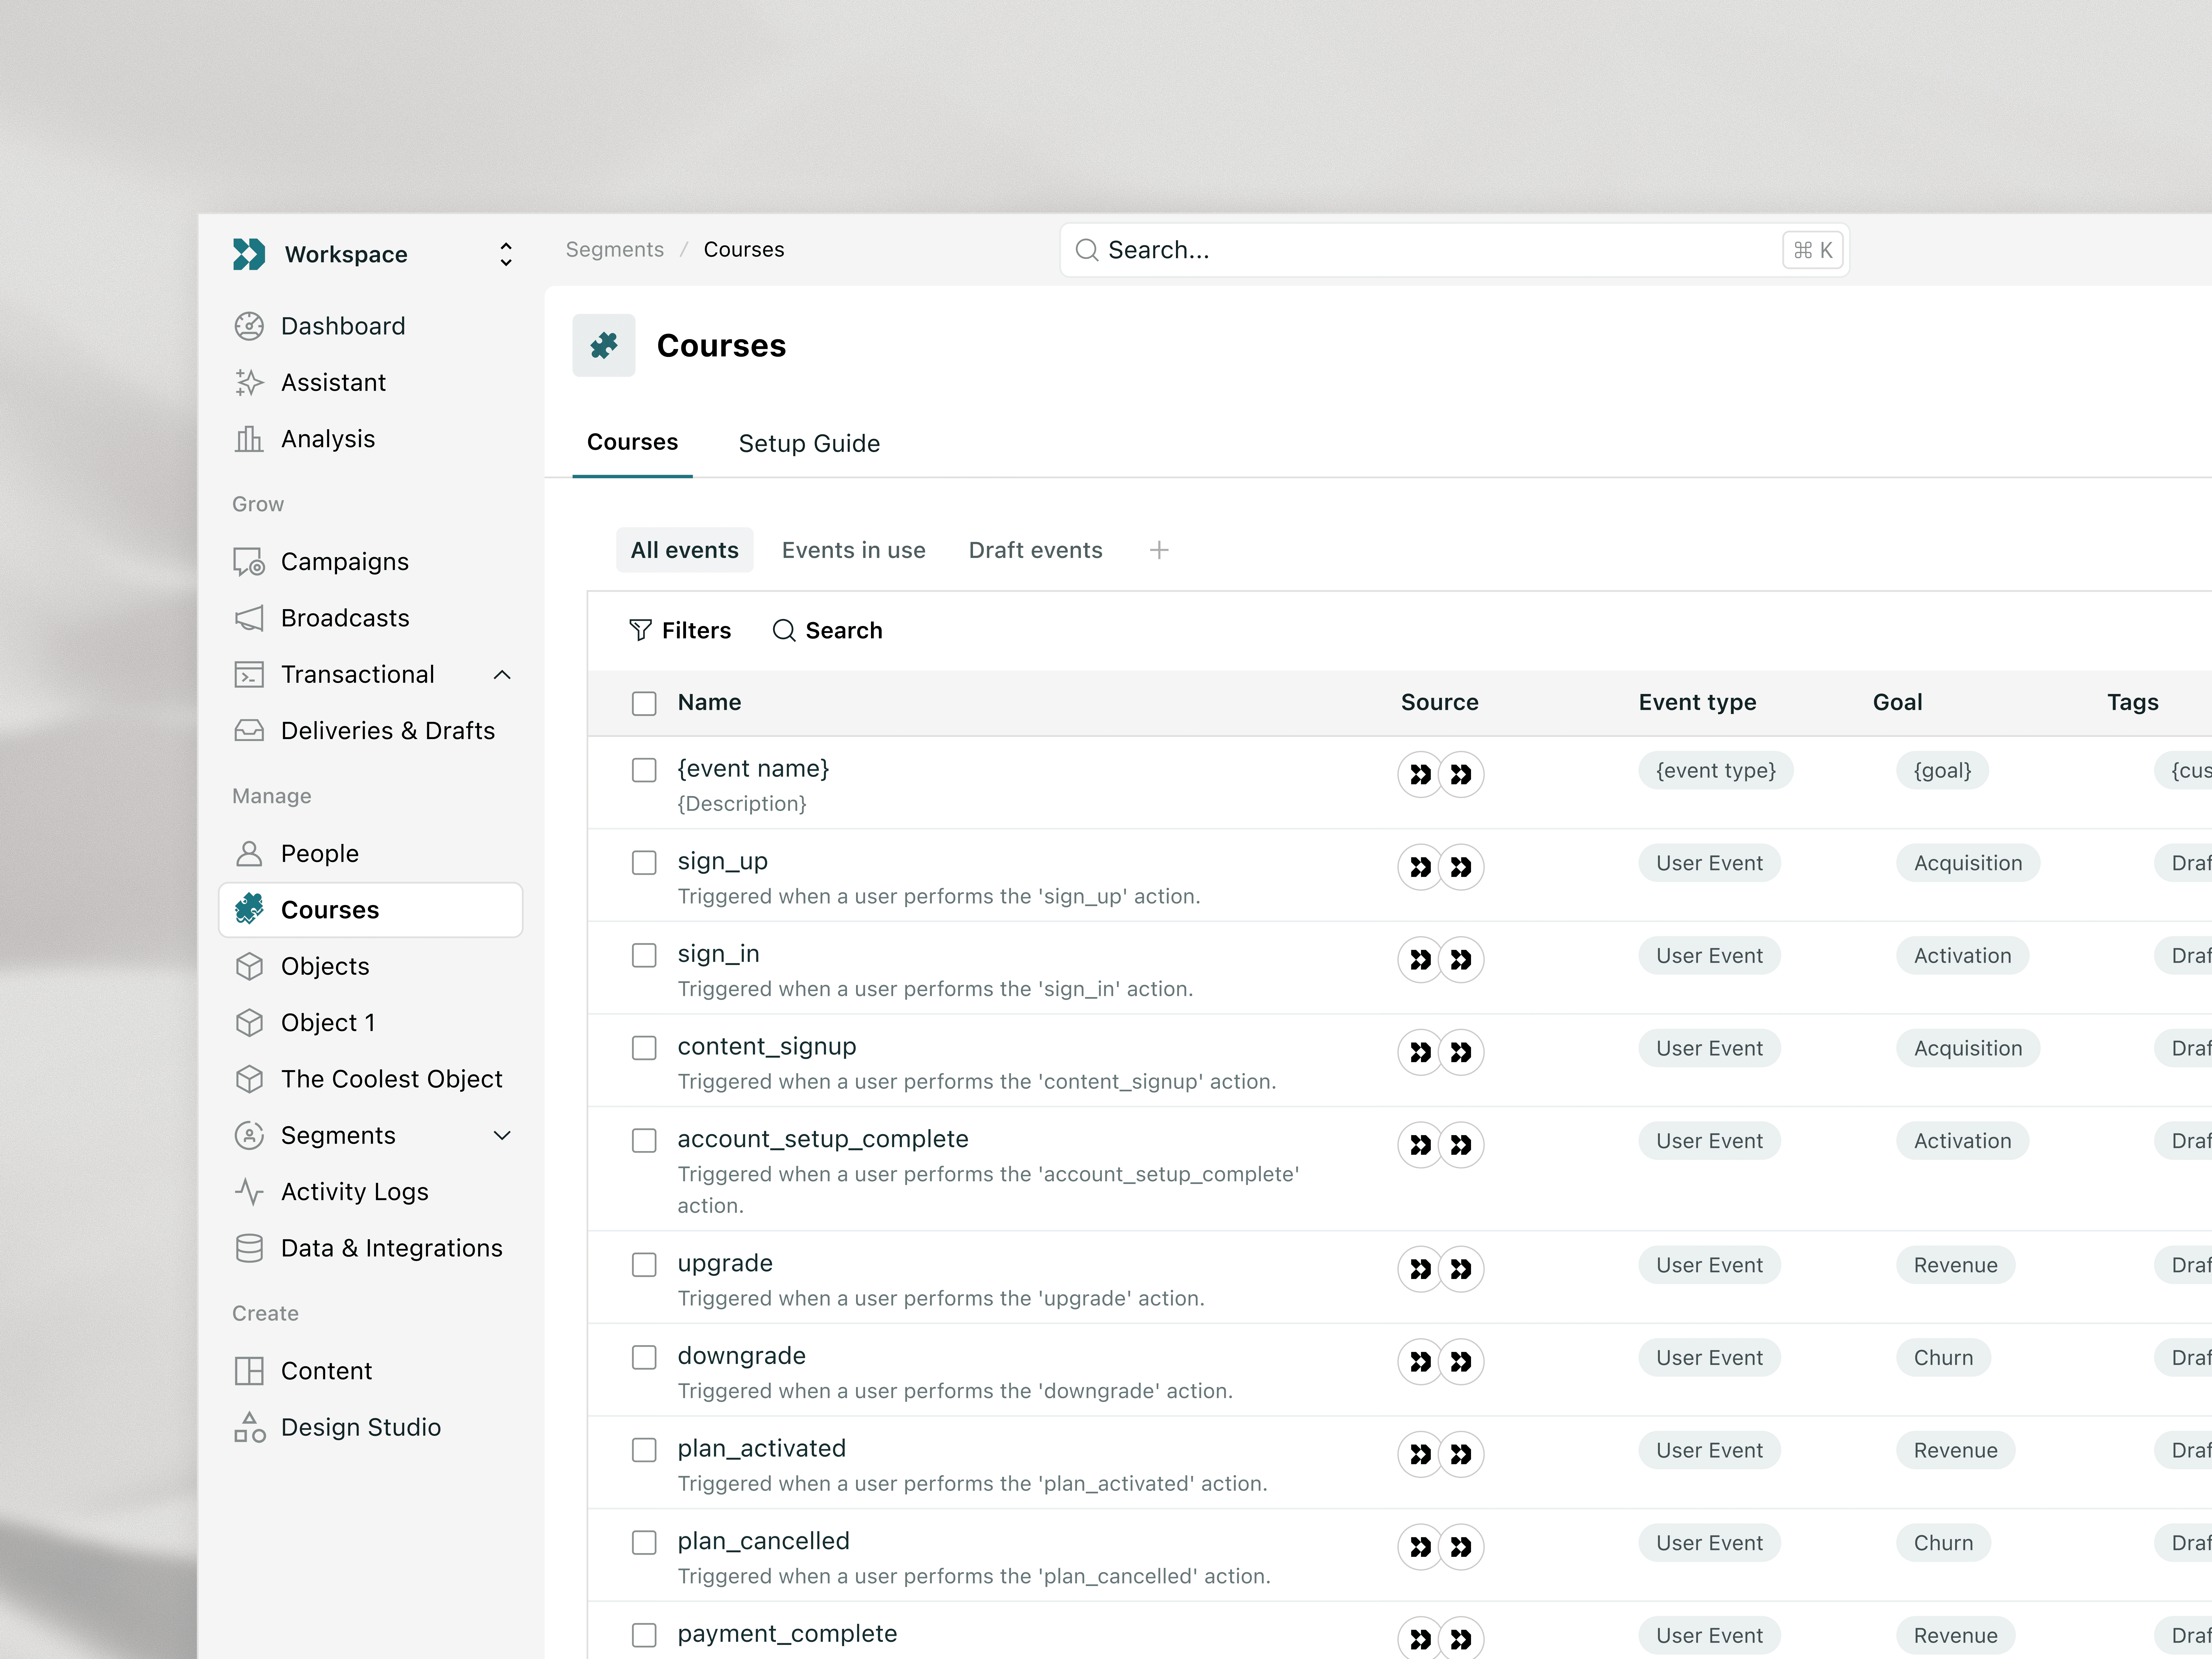Select the Draft events view tab
The height and width of the screenshot is (1659, 2212).
(x=1035, y=550)
